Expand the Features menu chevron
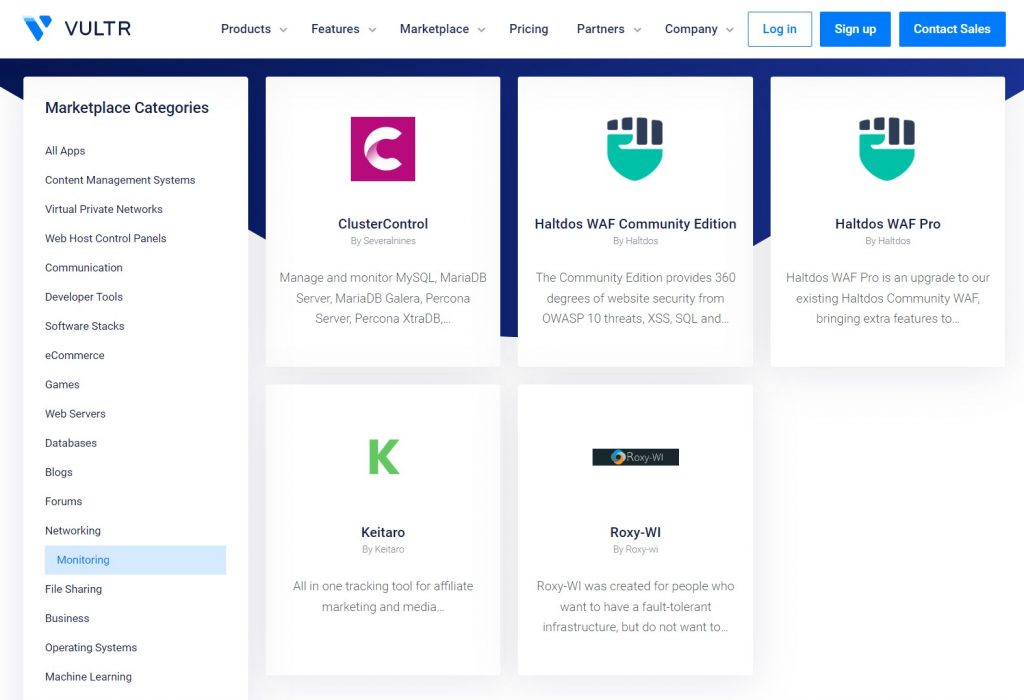 [x=372, y=29]
